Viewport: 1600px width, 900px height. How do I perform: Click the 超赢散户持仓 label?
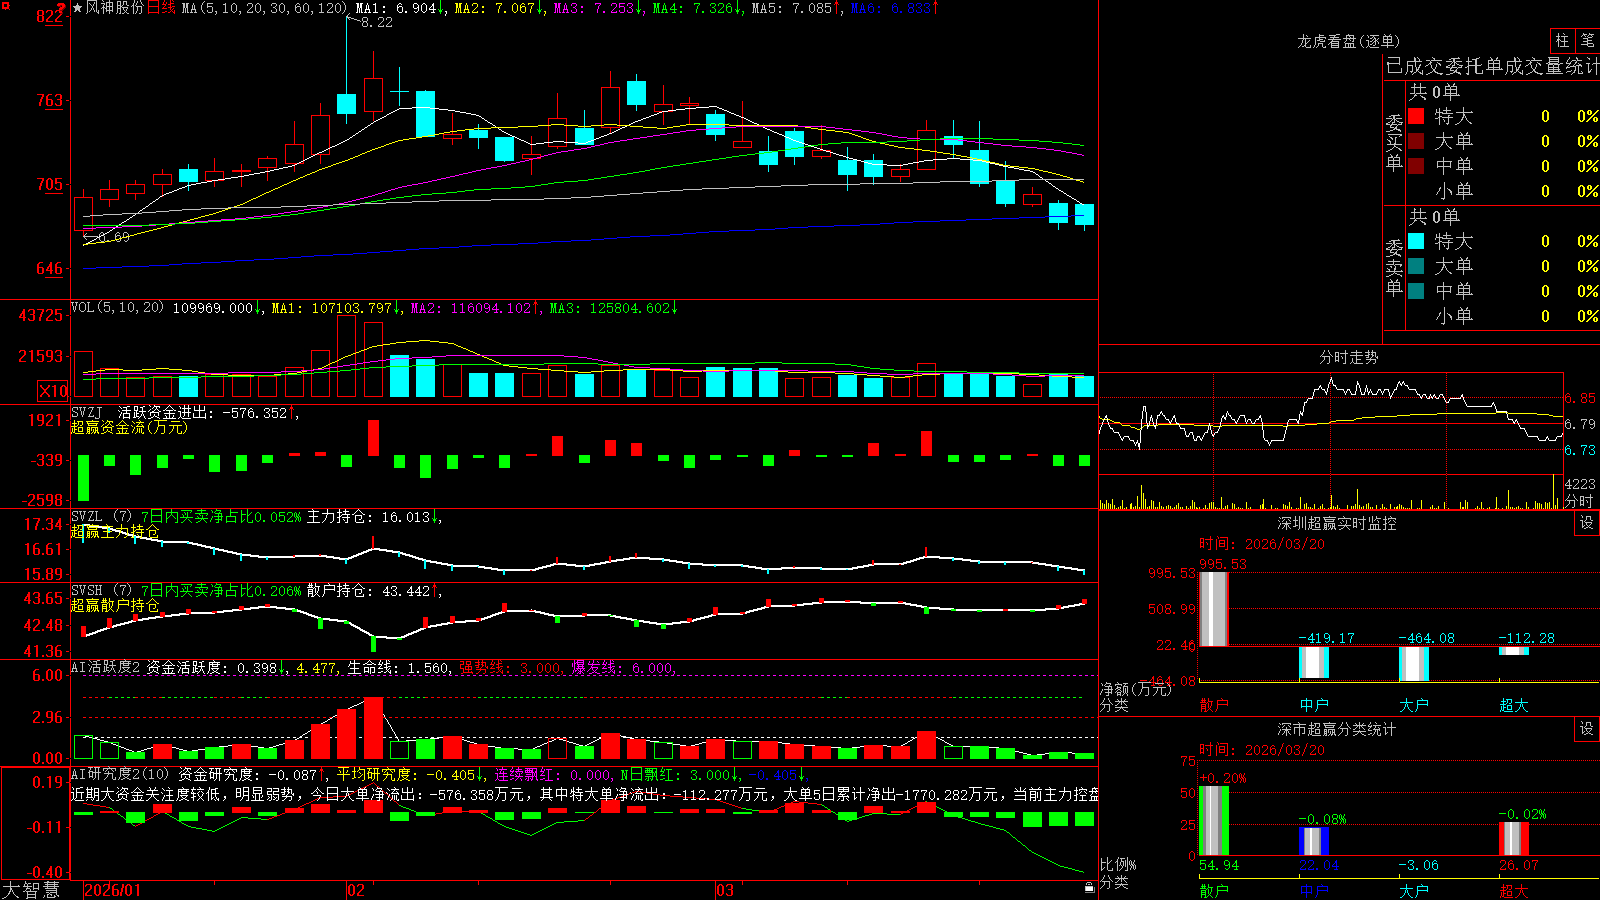click(x=115, y=605)
